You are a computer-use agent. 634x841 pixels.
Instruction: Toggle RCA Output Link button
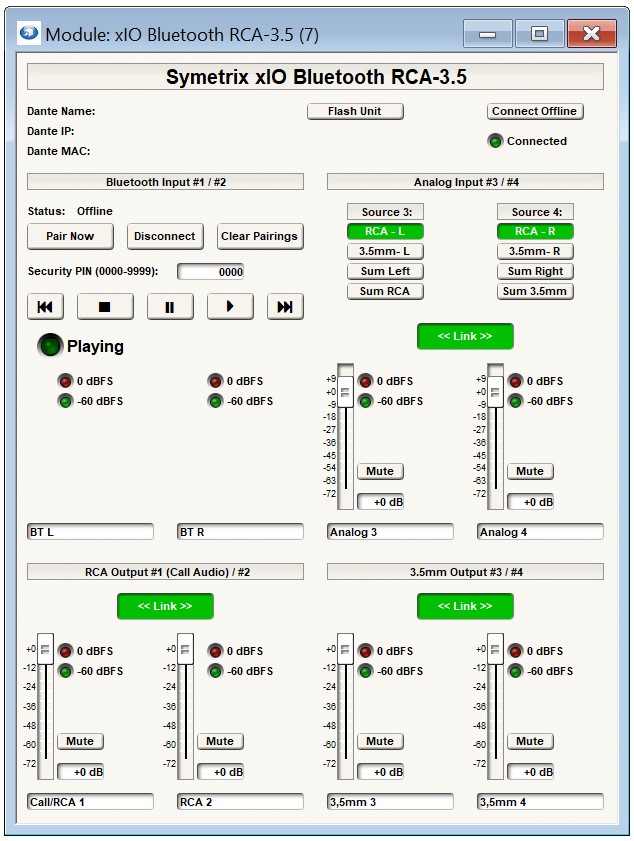tap(165, 606)
